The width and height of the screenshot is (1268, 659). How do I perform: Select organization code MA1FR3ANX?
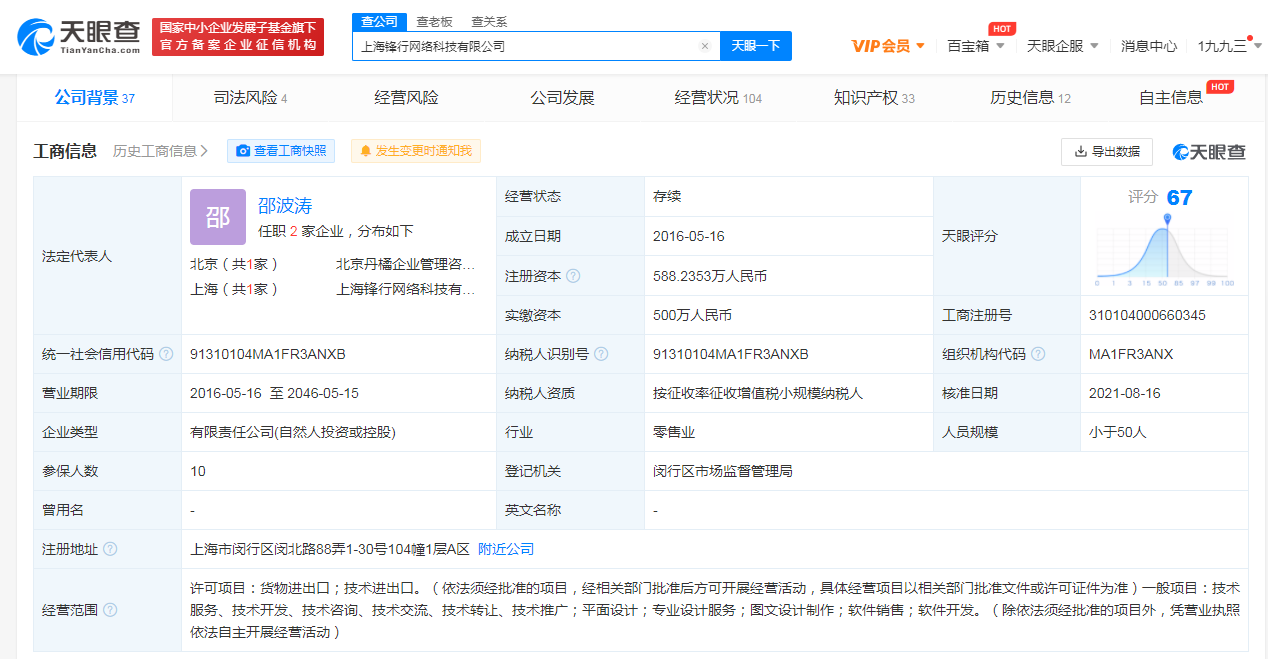[x=1131, y=354]
